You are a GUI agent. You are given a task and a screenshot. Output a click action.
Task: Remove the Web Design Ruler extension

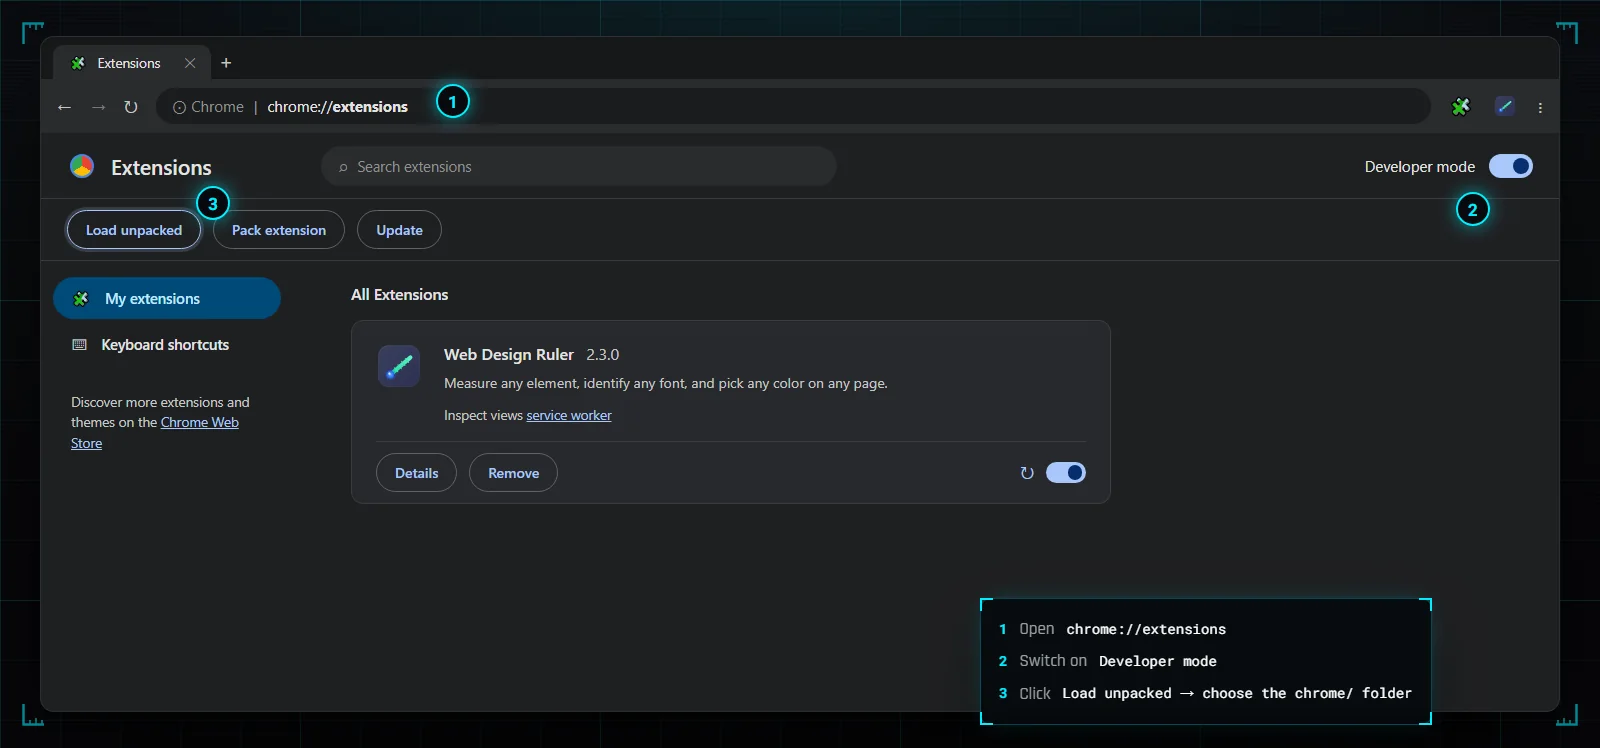[x=513, y=473]
